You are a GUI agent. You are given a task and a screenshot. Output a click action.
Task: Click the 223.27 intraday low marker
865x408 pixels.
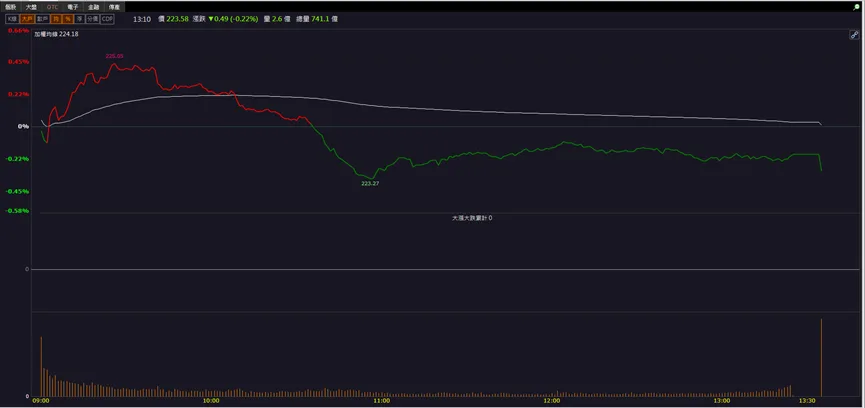370,184
